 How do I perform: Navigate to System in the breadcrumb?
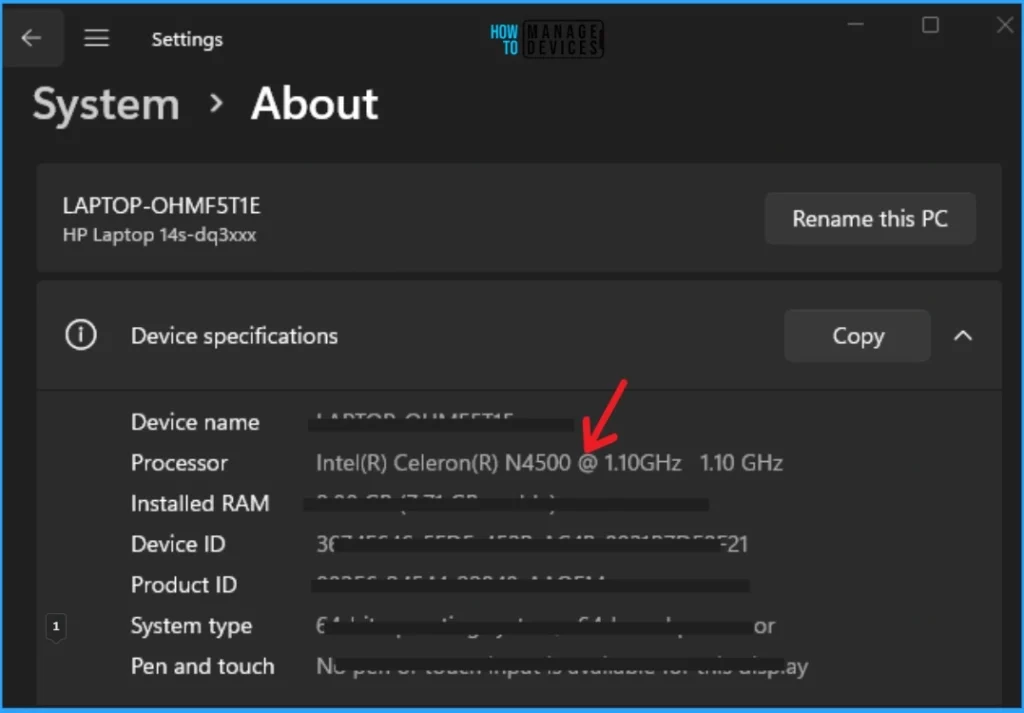pyautogui.click(x=106, y=104)
